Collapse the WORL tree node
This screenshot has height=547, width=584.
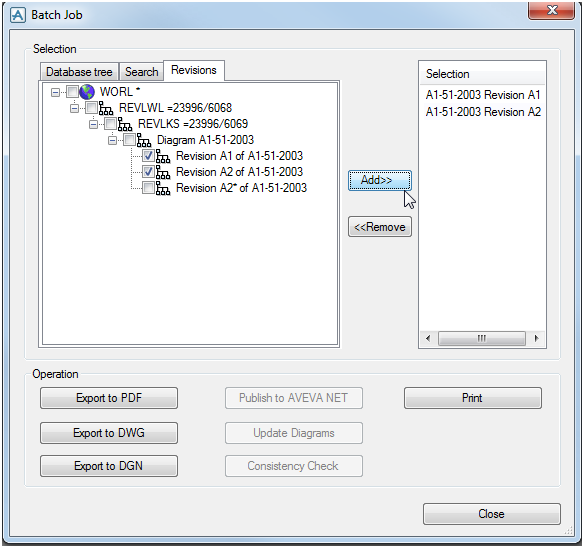[55, 92]
